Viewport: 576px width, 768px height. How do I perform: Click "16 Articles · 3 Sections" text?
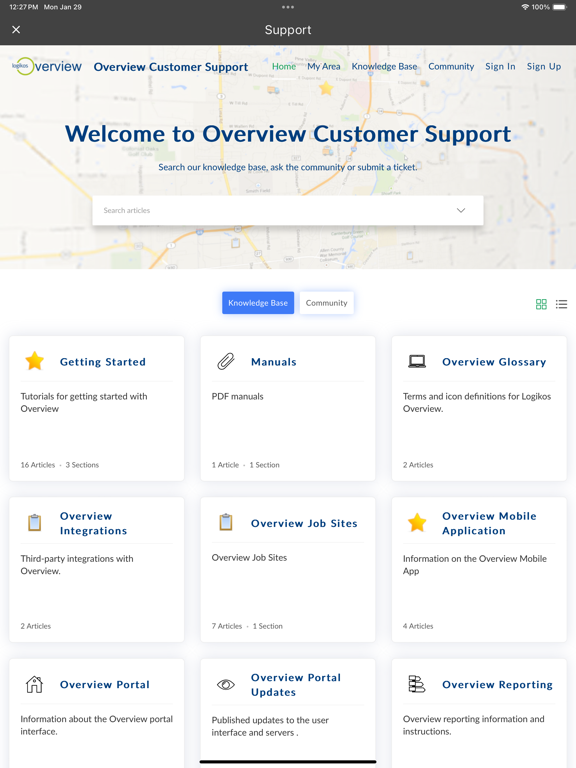coord(60,465)
